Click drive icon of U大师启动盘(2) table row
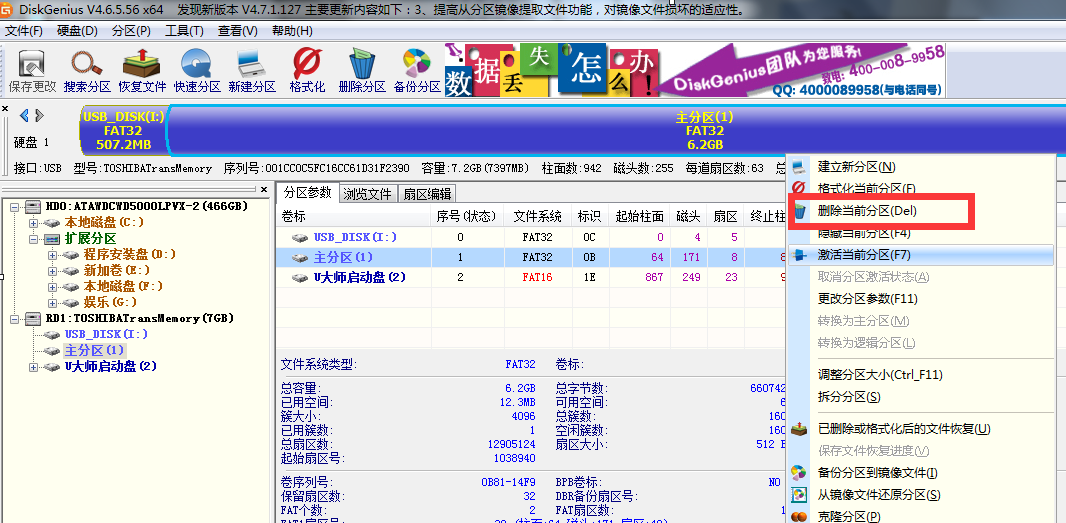The width and height of the screenshot is (1066, 523). (300, 278)
